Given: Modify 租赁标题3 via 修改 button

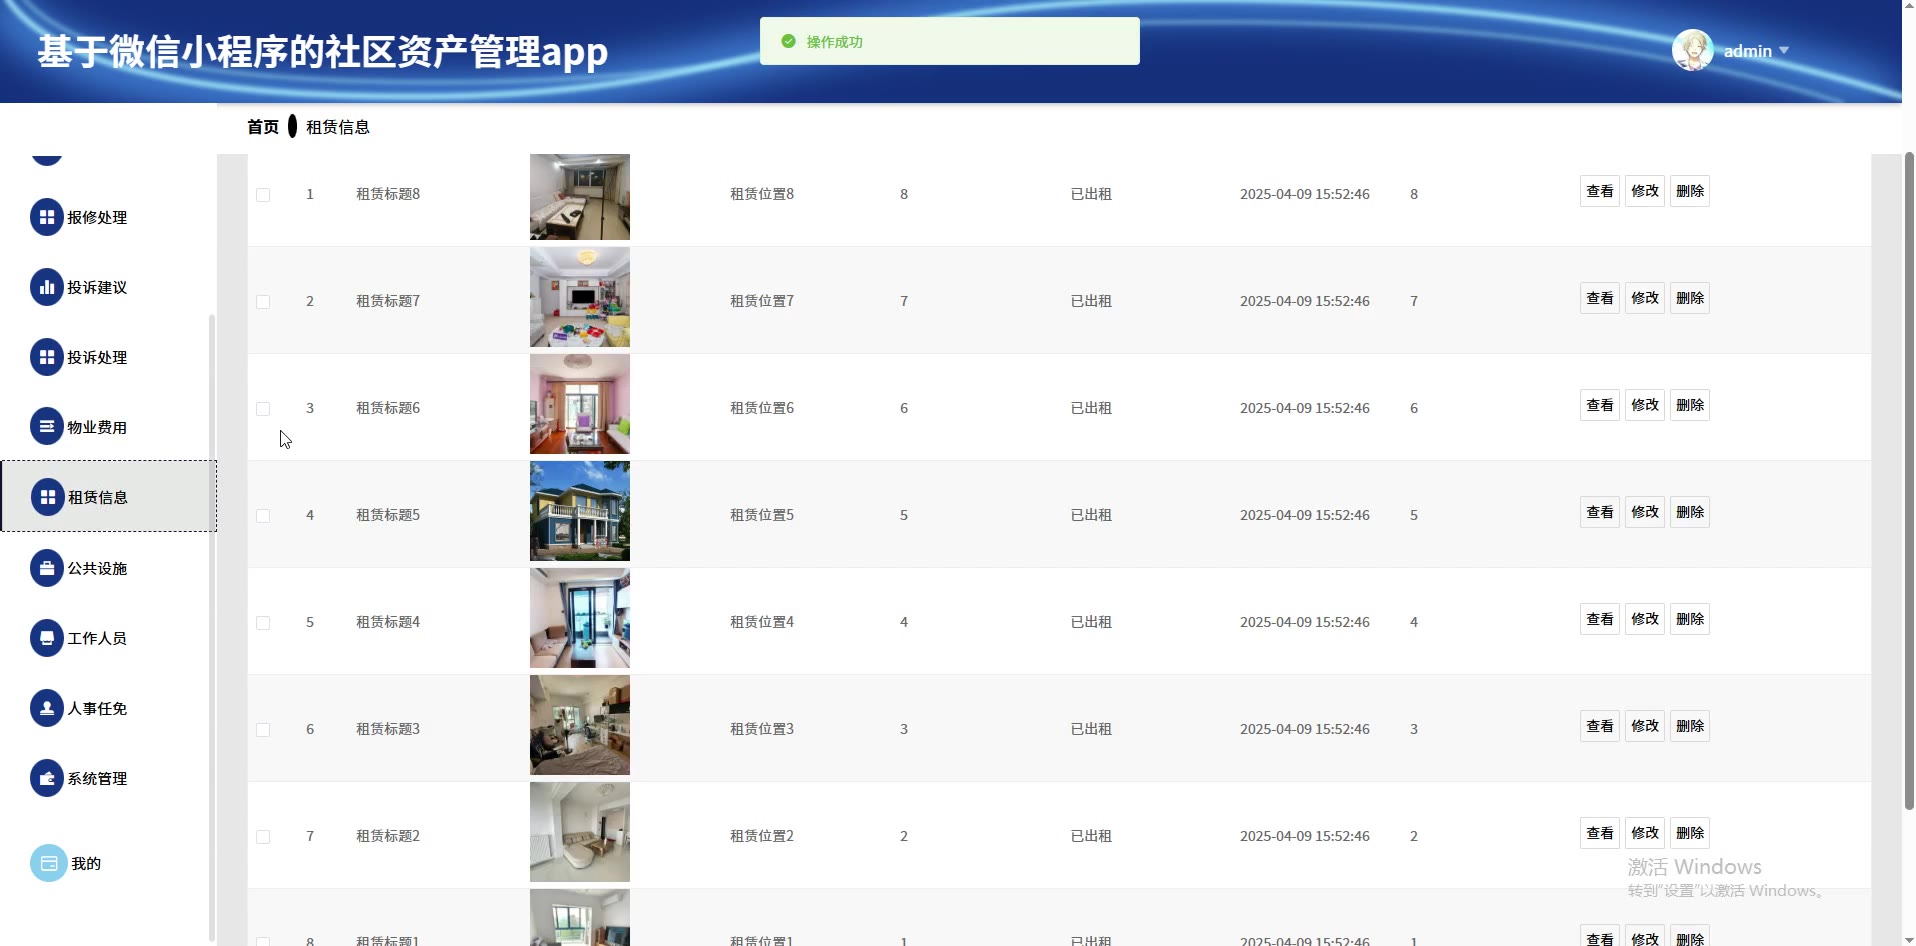Looking at the screenshot, I should tap(1645, 726).
